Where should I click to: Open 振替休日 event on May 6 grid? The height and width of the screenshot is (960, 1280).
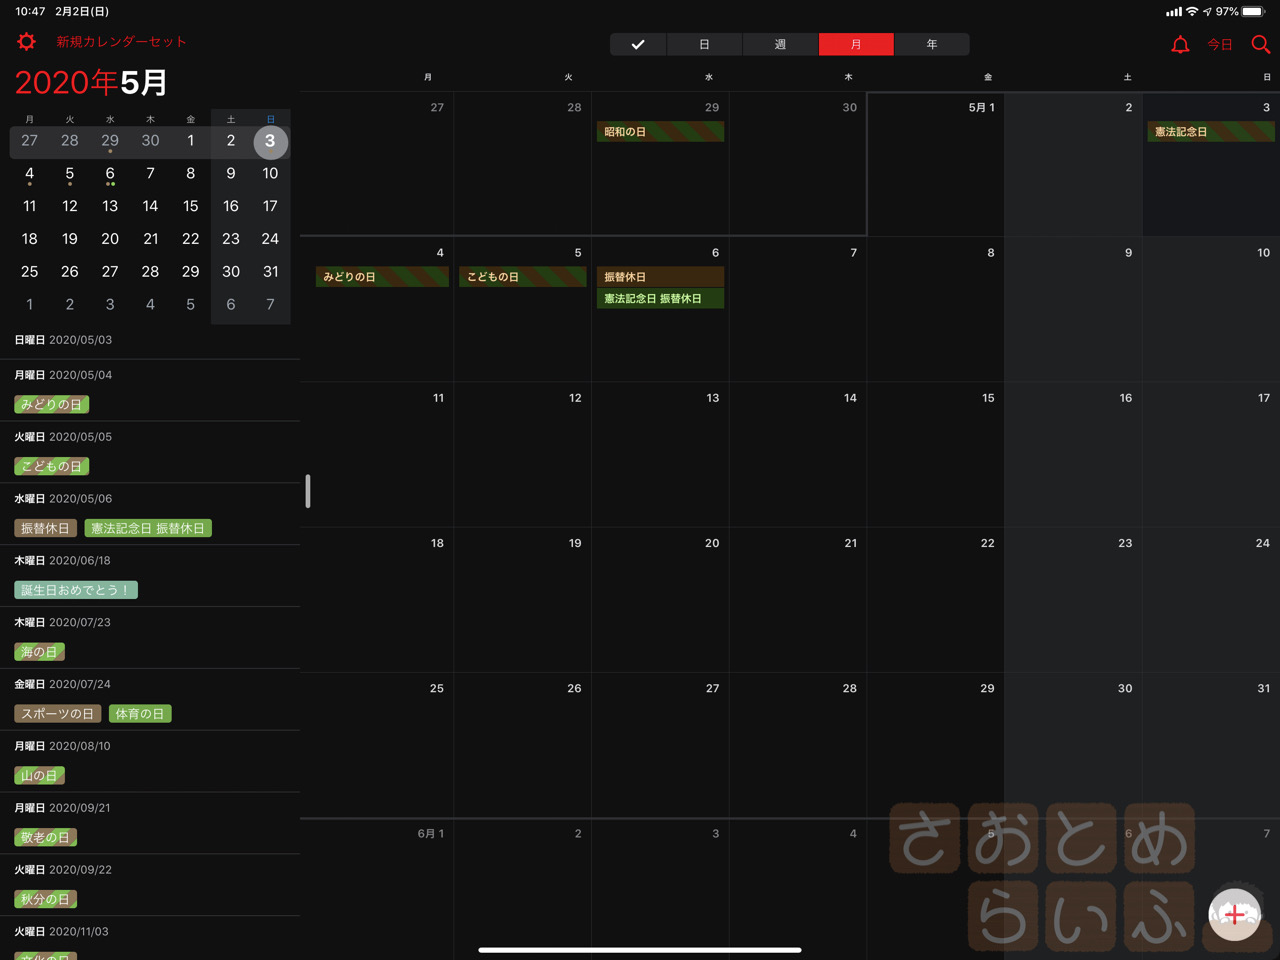(x=660, y=276)
